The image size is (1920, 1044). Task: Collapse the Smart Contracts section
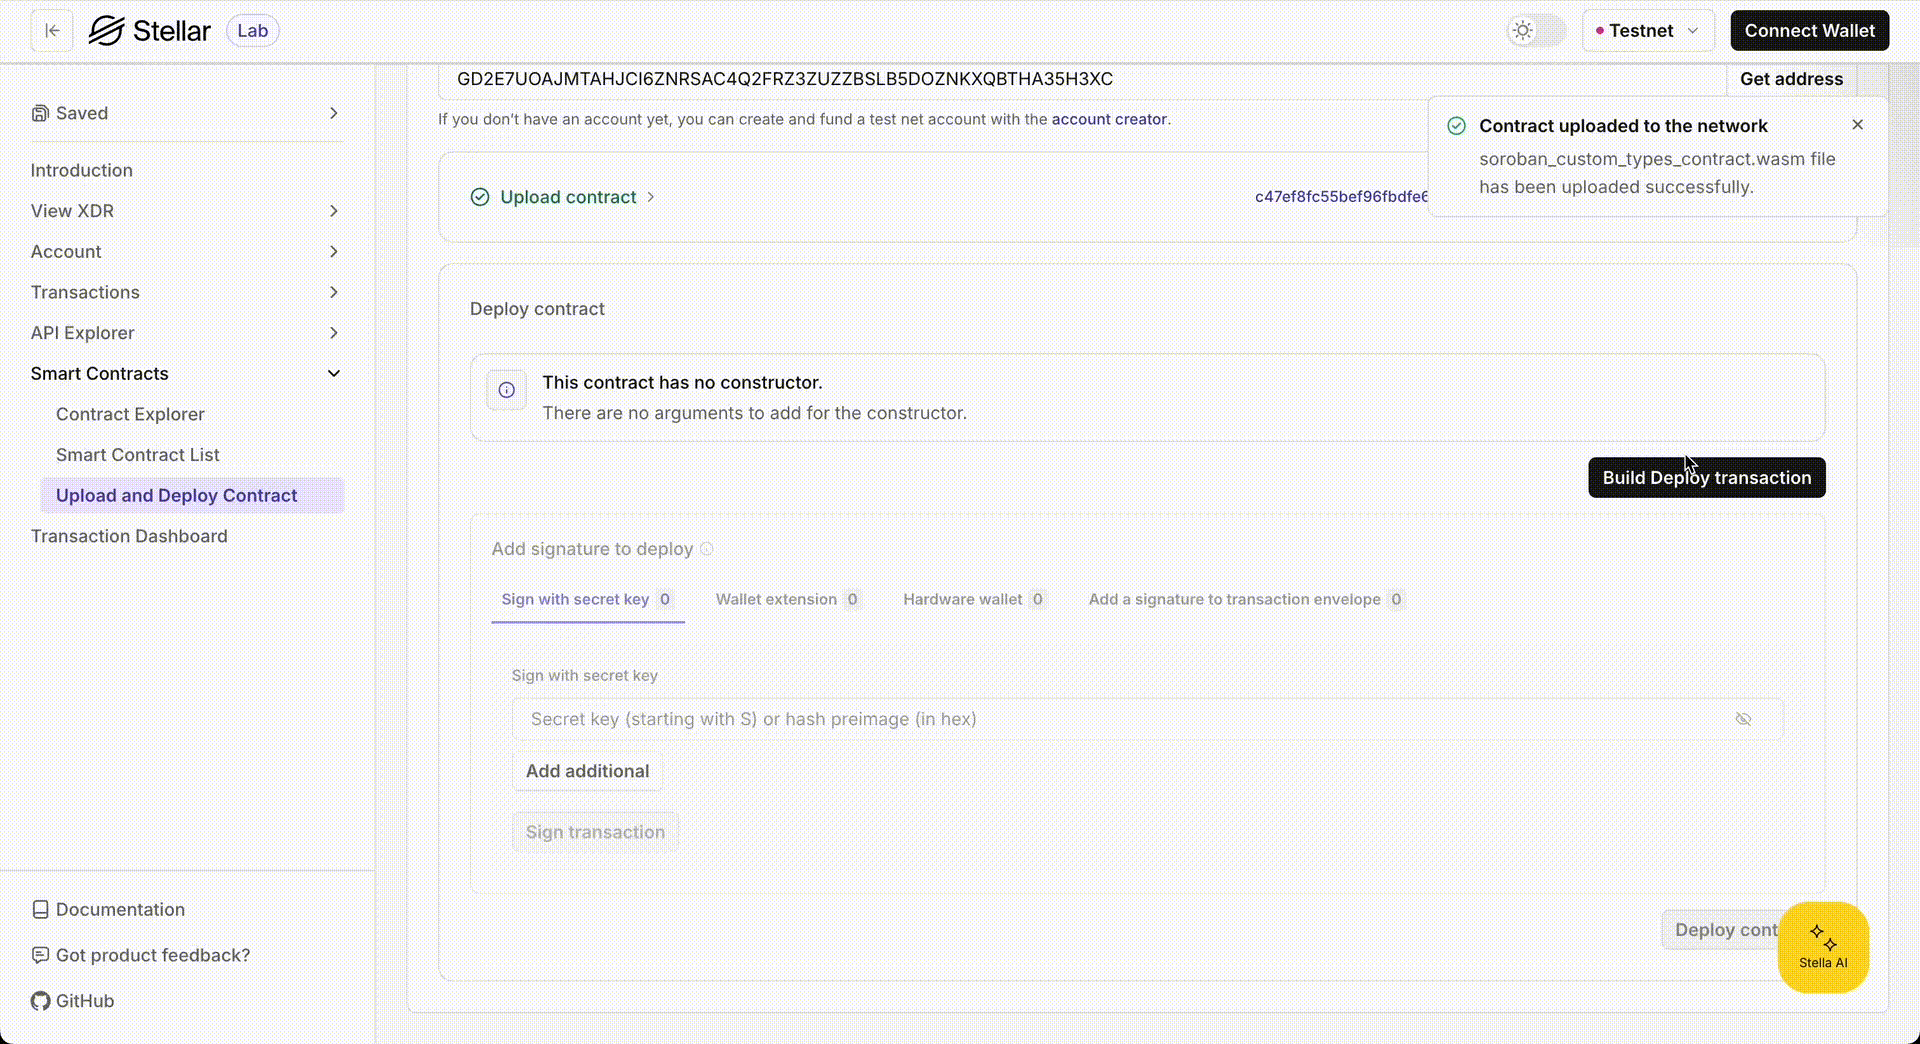coord(334,373)
